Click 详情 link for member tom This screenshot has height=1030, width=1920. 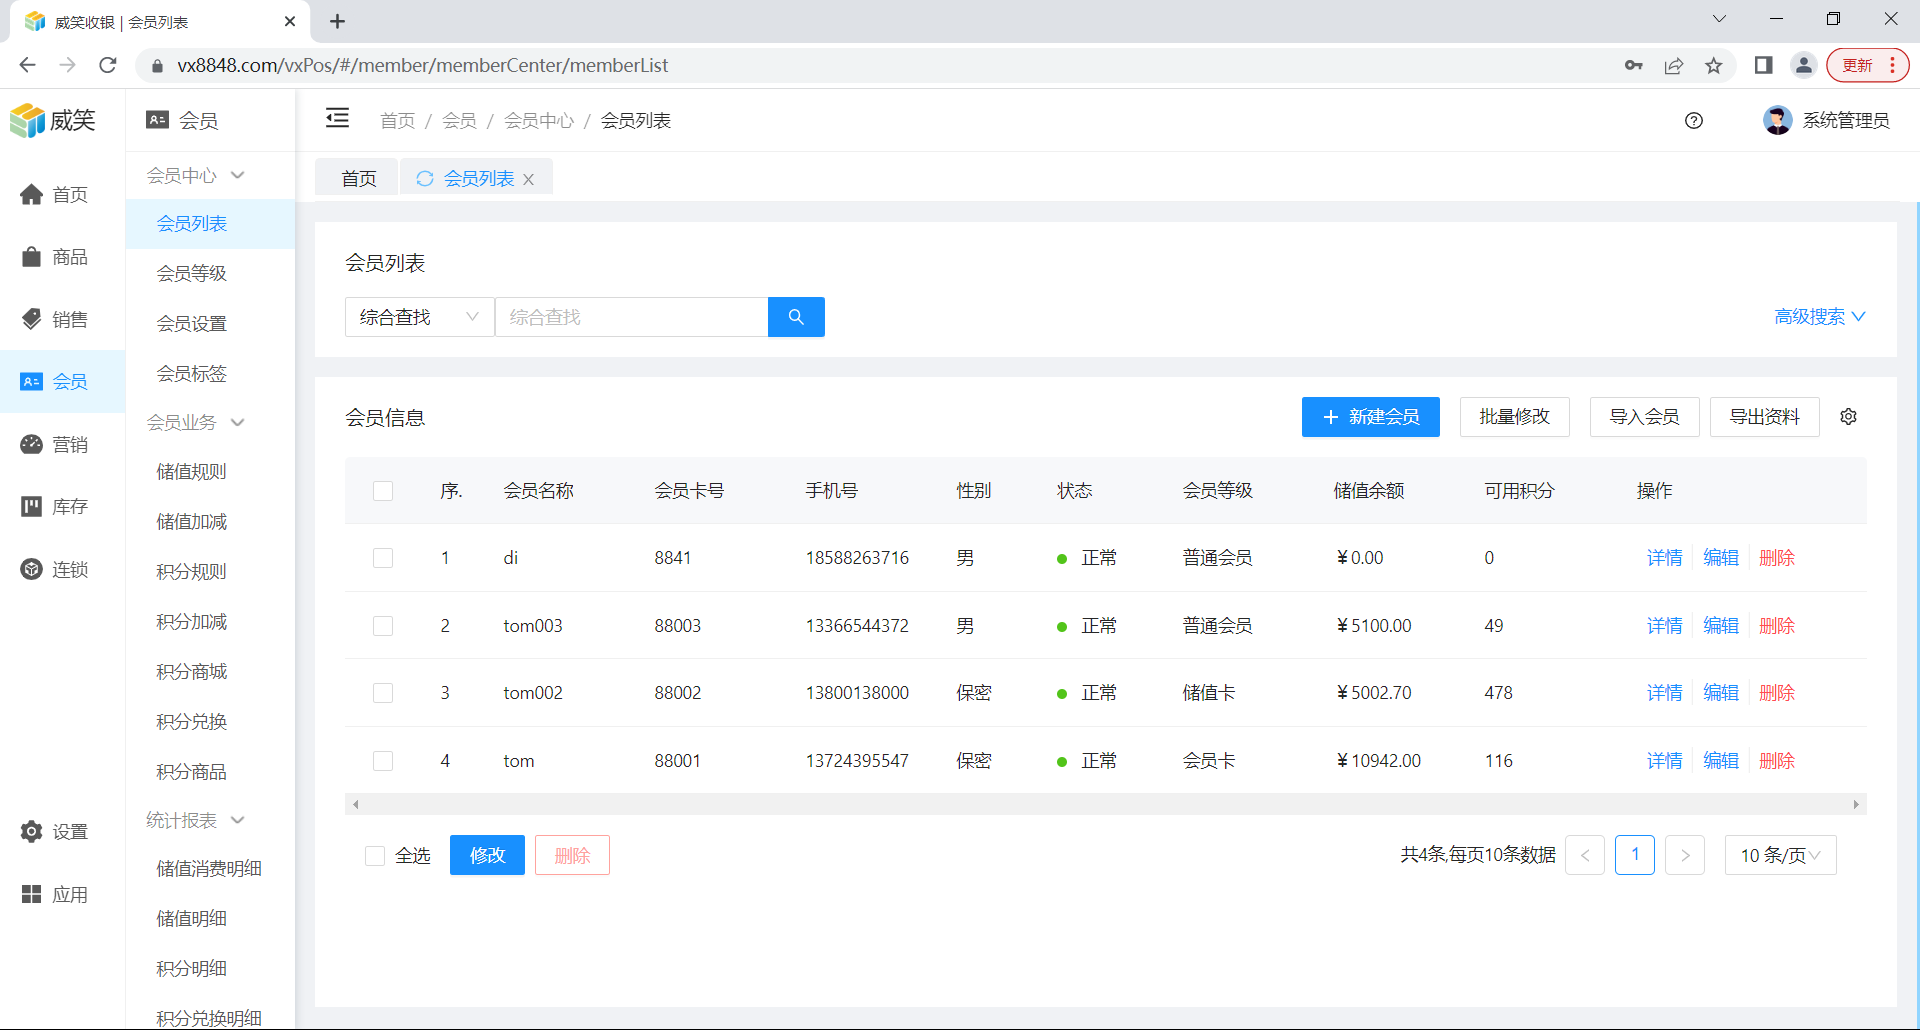(x=1664, y=761)
